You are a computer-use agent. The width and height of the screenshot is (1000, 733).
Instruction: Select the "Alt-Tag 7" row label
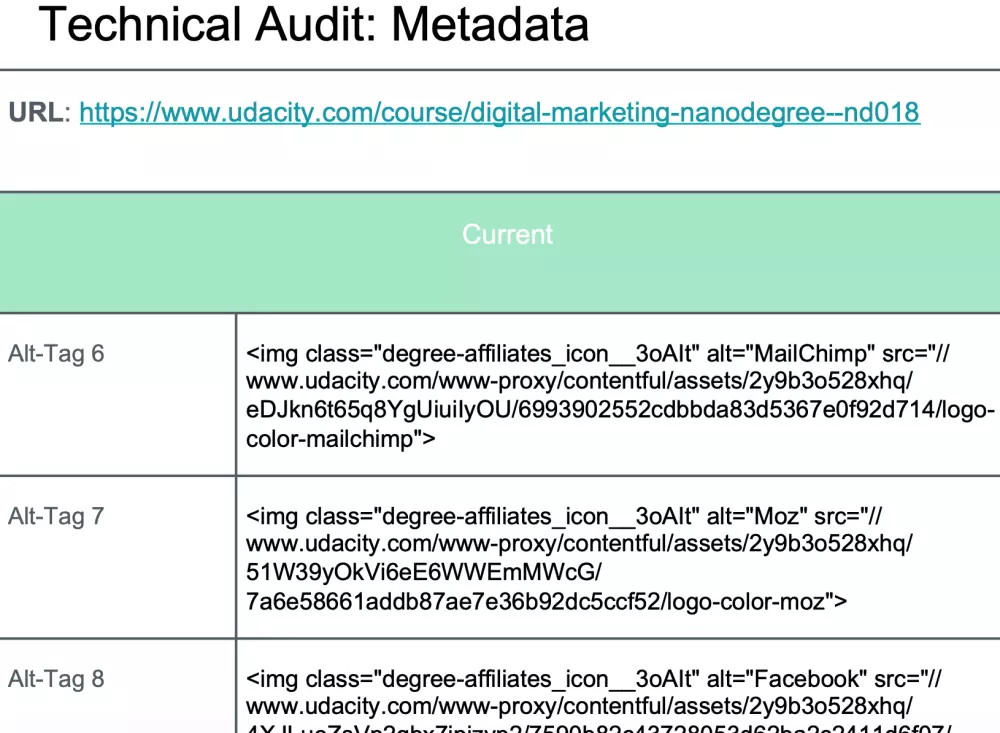pos(56,516)
